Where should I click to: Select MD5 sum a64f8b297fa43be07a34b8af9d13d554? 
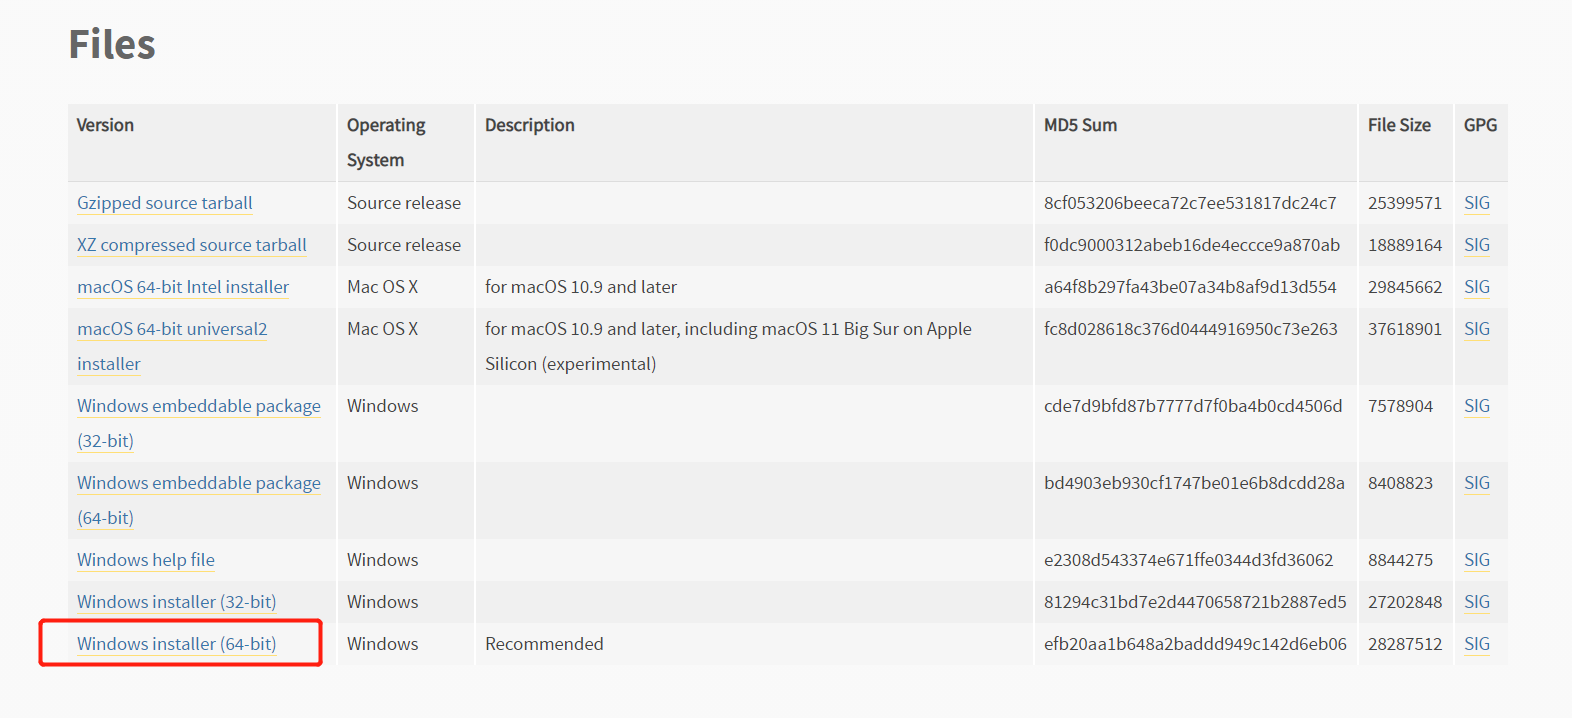pos(1190,287)
